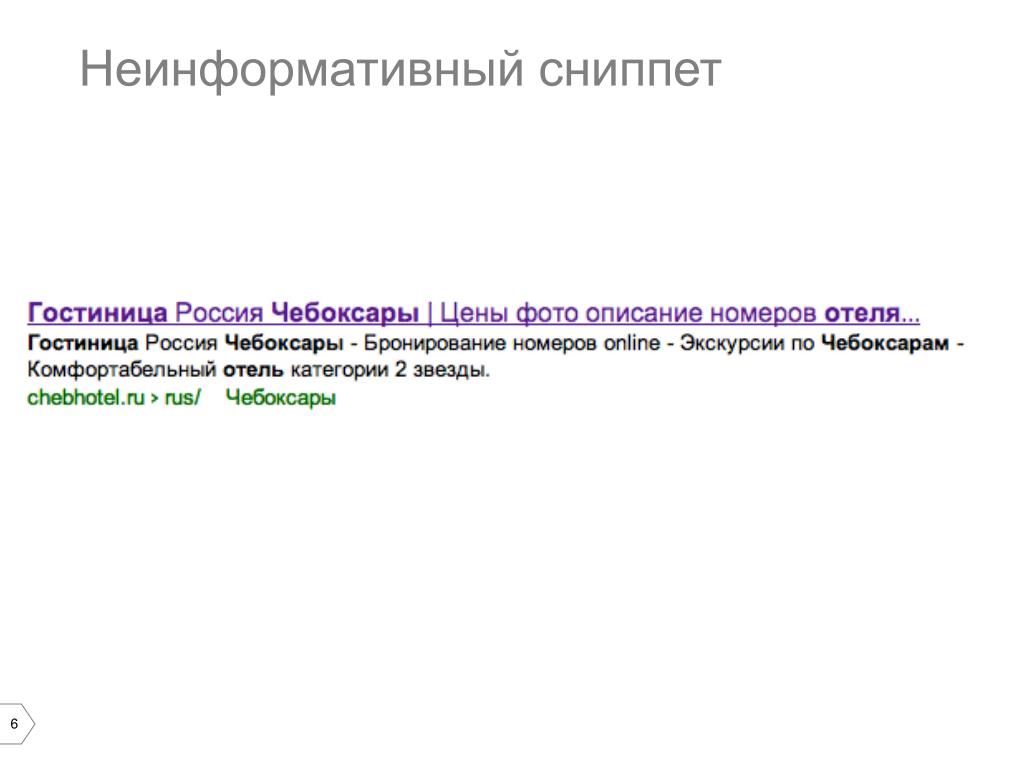Viewport: 1024px width, 768px height.
Task: Click the green Чебоксары region label
Action: pos(281,398)
